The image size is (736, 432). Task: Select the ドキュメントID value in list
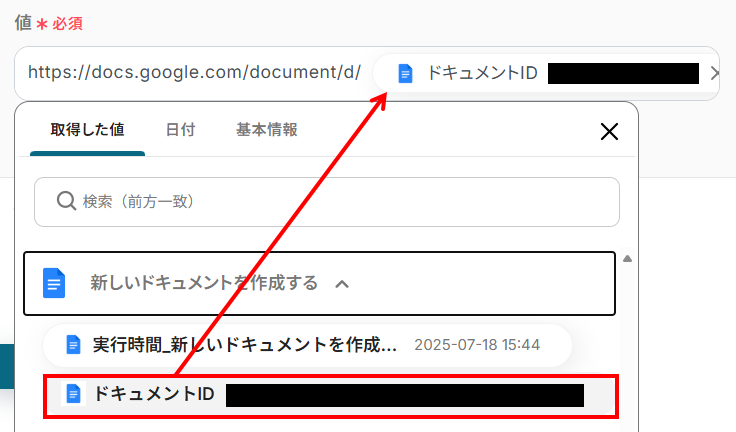(331, 395)
